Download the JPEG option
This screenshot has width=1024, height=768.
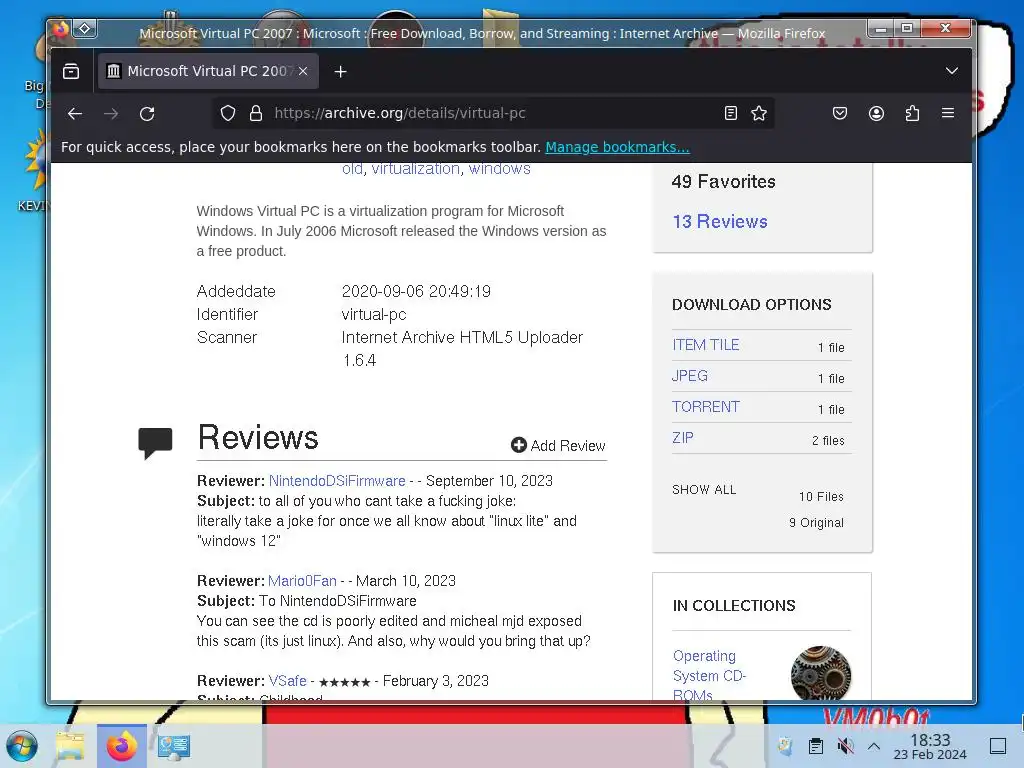(690, 376)
